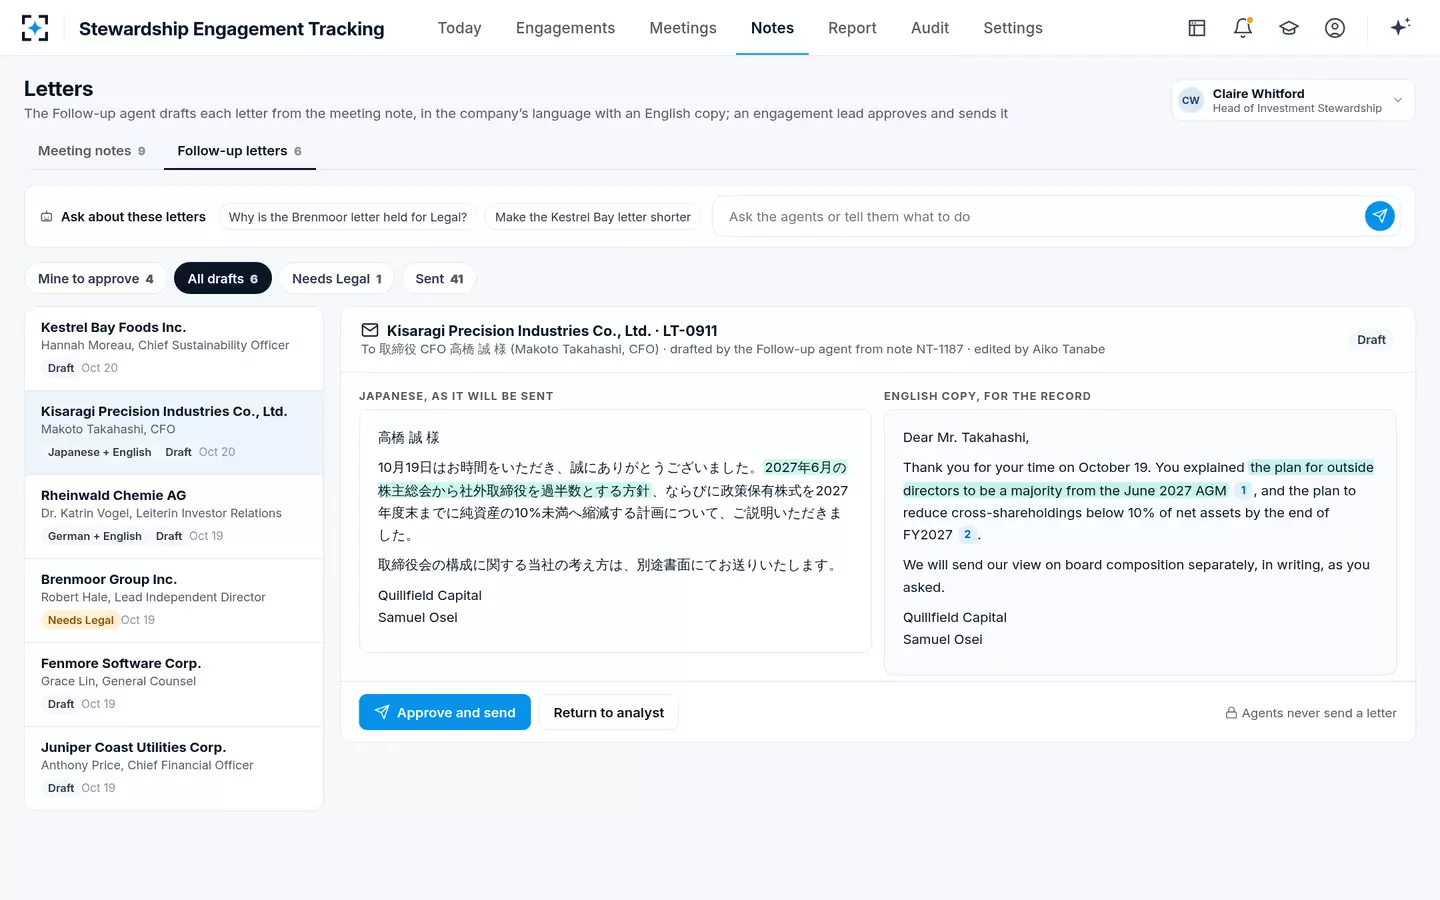The height and width of the screenshot is (900, 1440).
Task: Click the lock icon beside Agents never send
Action: click(x=1232, y=713)
